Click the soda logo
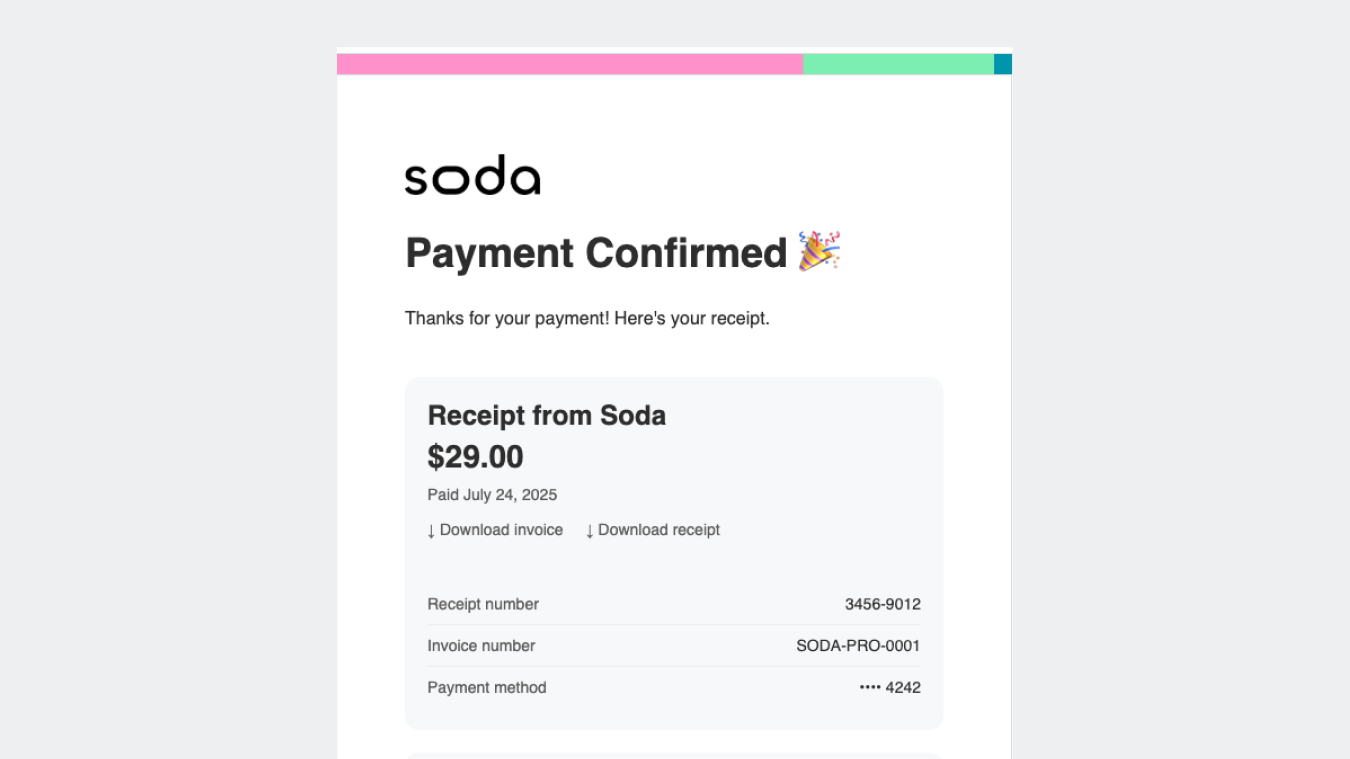 (x=472, y=176)
